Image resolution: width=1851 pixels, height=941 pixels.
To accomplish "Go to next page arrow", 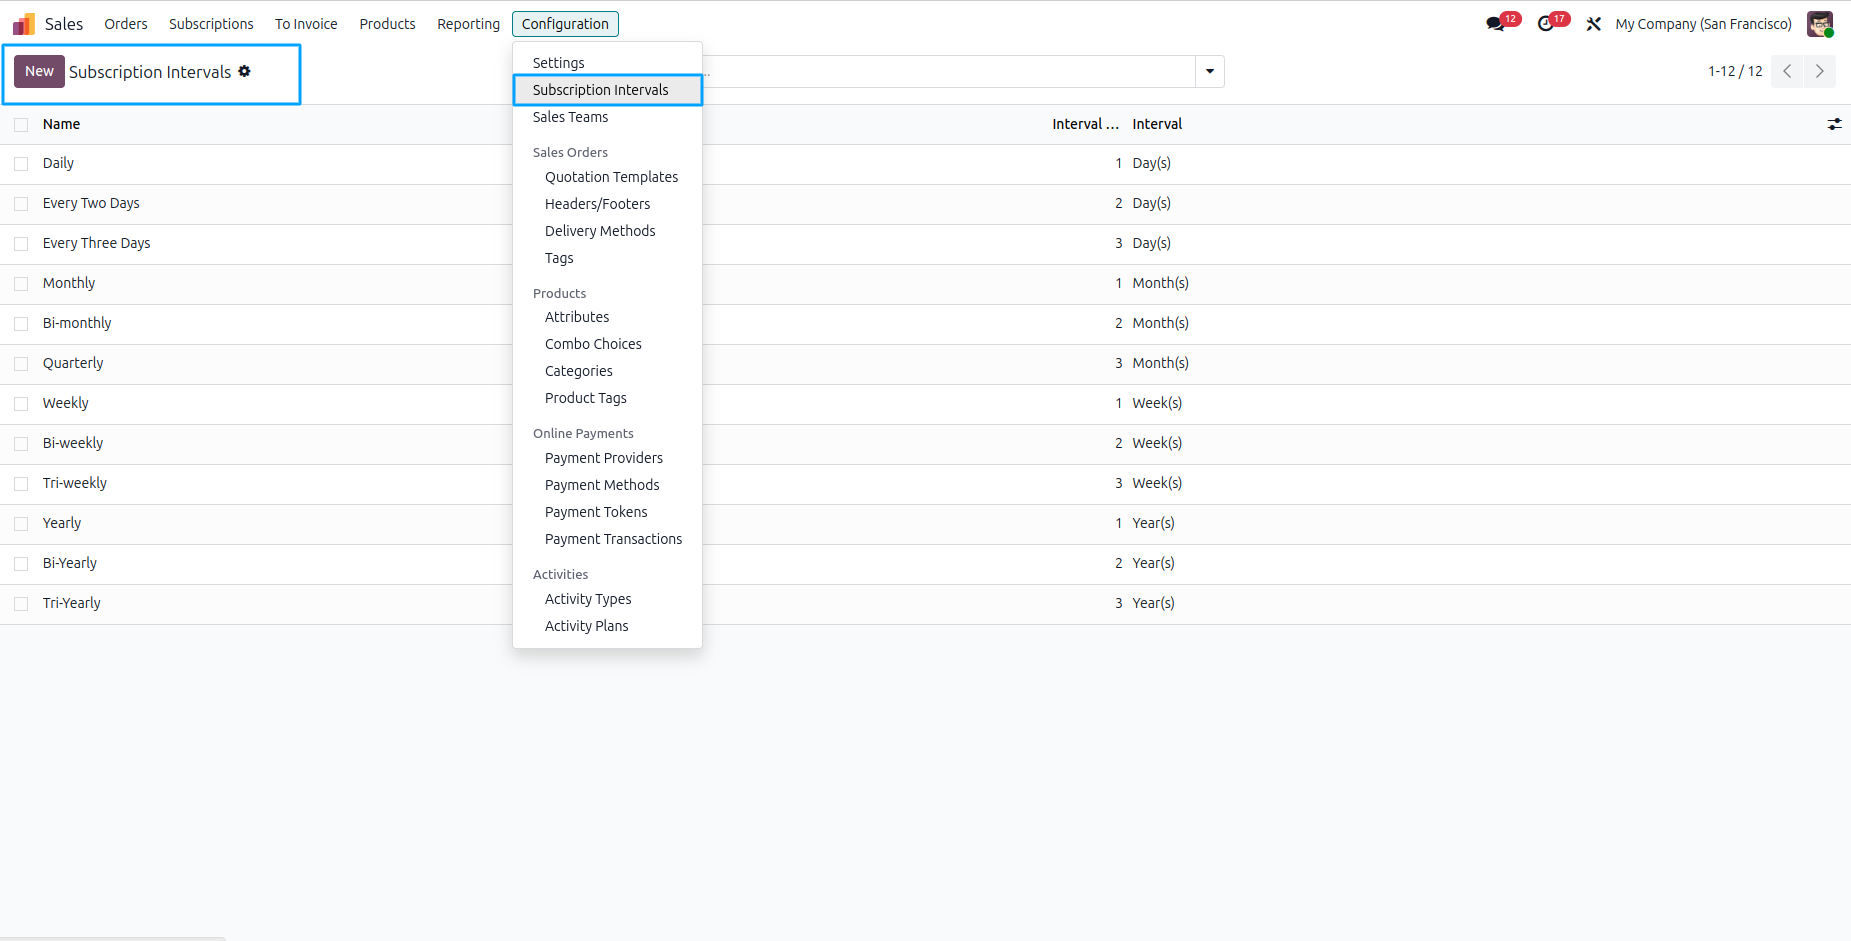I will tap(1820, 71).
